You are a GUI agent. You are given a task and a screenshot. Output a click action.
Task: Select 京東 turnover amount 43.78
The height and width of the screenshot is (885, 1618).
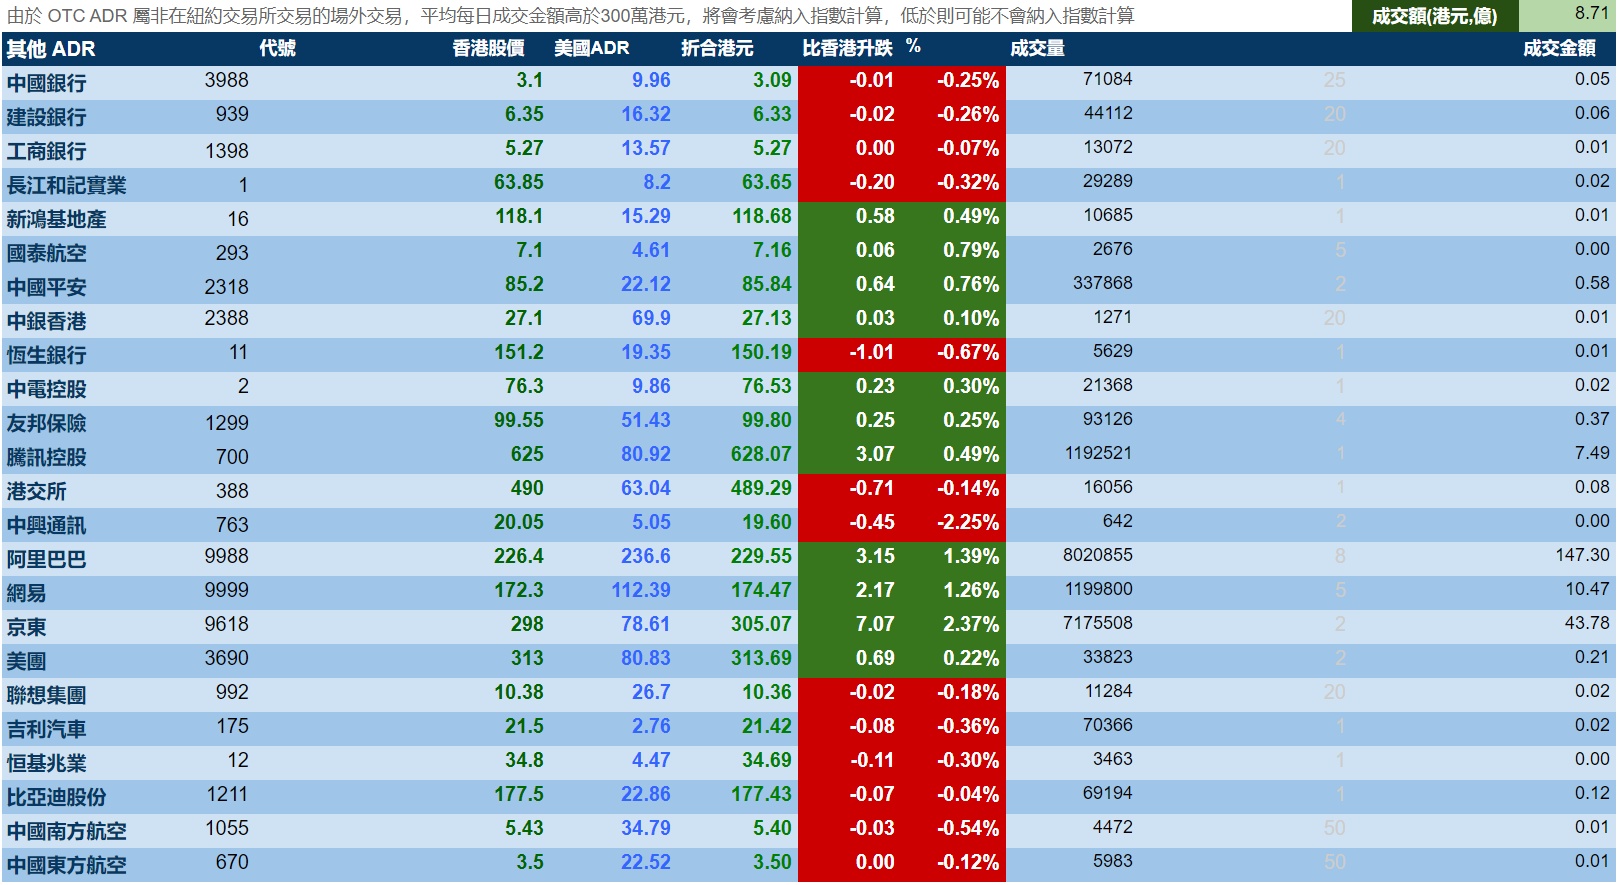coord(1587,623)
